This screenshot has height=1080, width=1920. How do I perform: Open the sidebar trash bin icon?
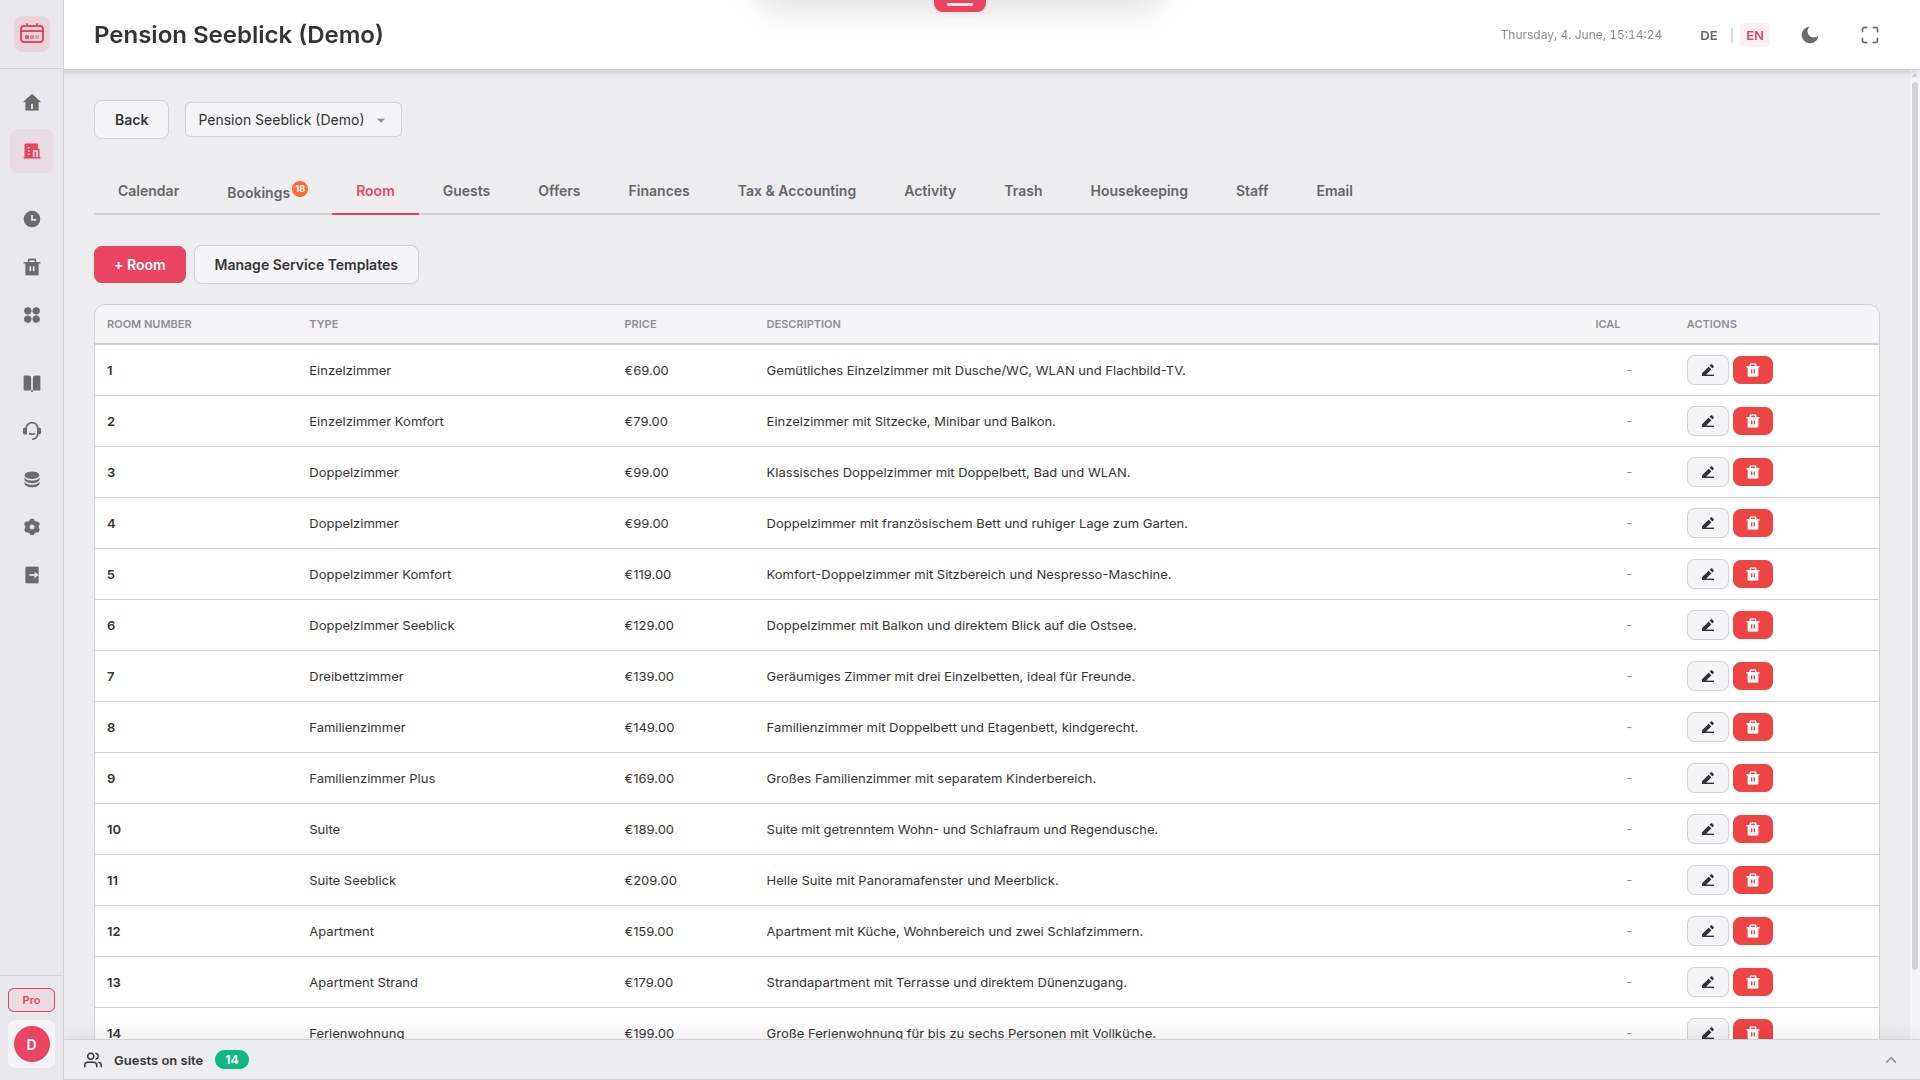click(32, 267)
